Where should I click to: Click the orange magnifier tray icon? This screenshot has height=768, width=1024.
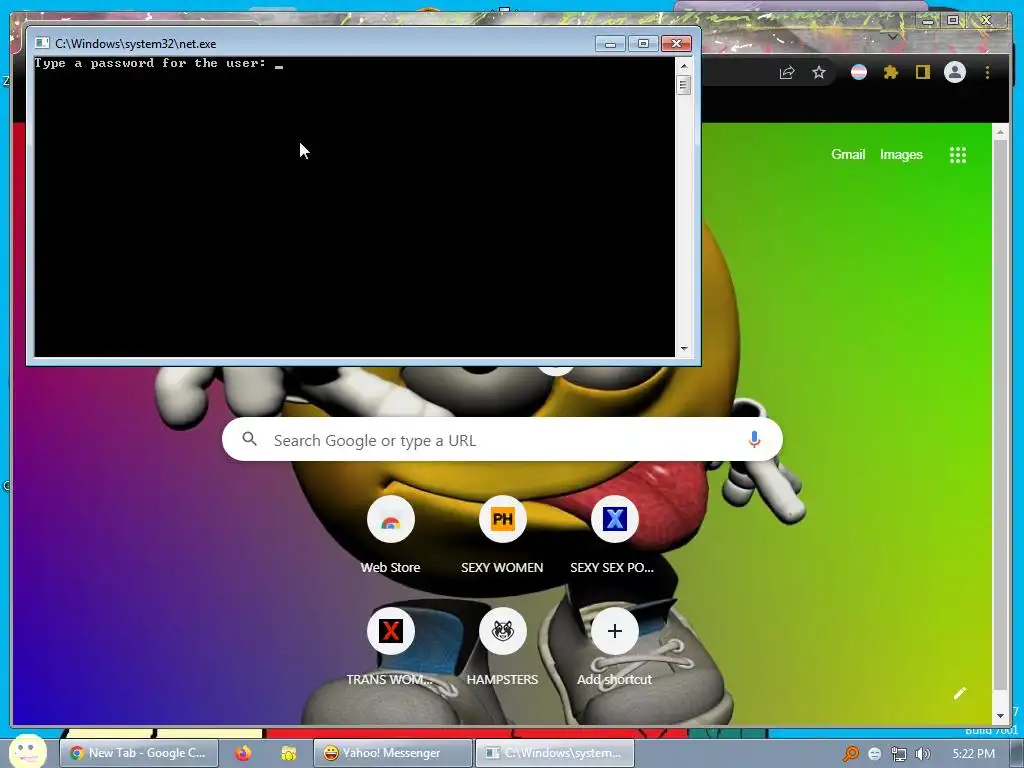(850, 754)
